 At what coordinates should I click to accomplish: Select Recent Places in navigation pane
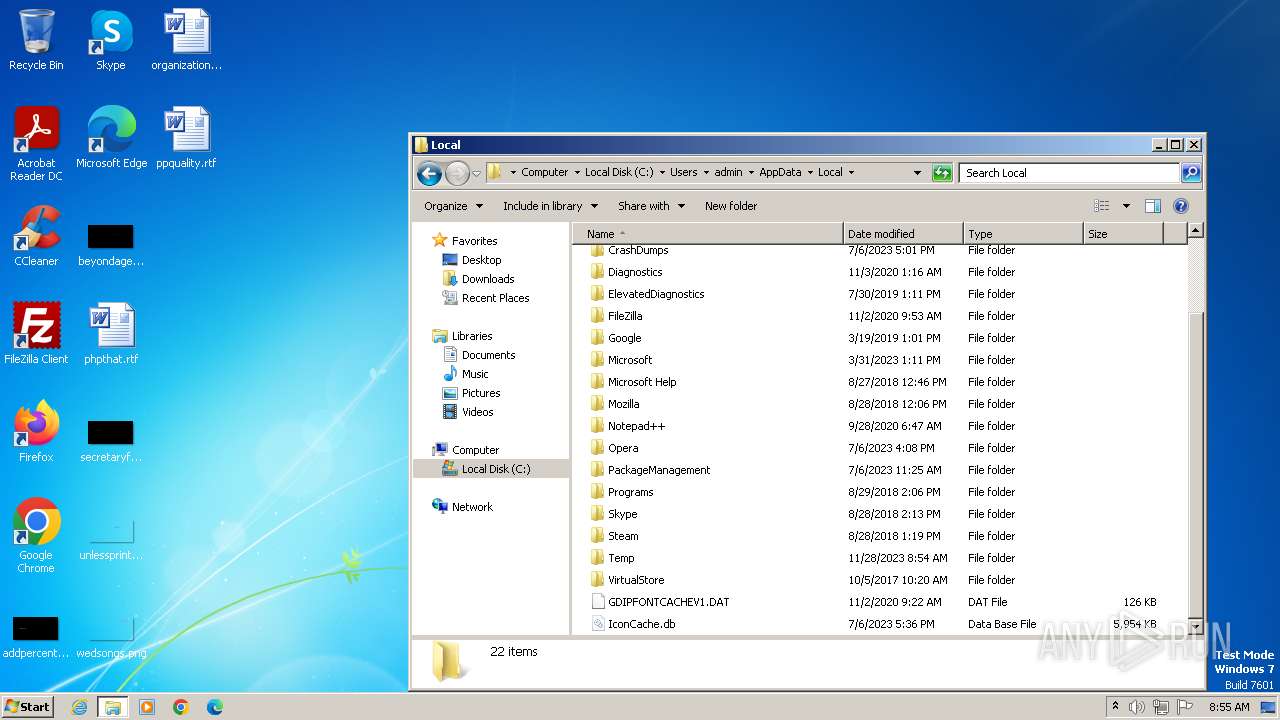pyautogui.click(x=495, y=298)
